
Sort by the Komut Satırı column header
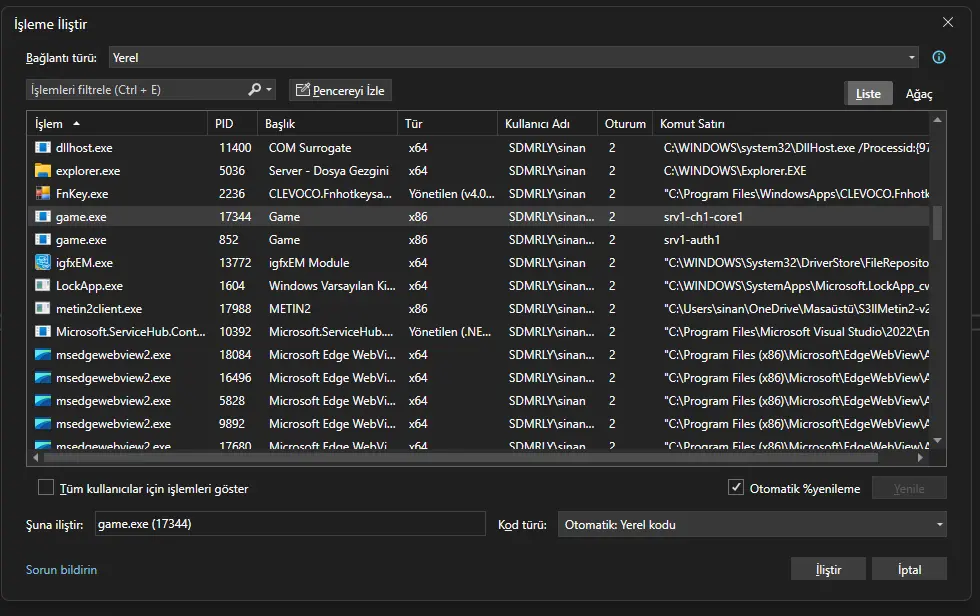pos(791,124)
